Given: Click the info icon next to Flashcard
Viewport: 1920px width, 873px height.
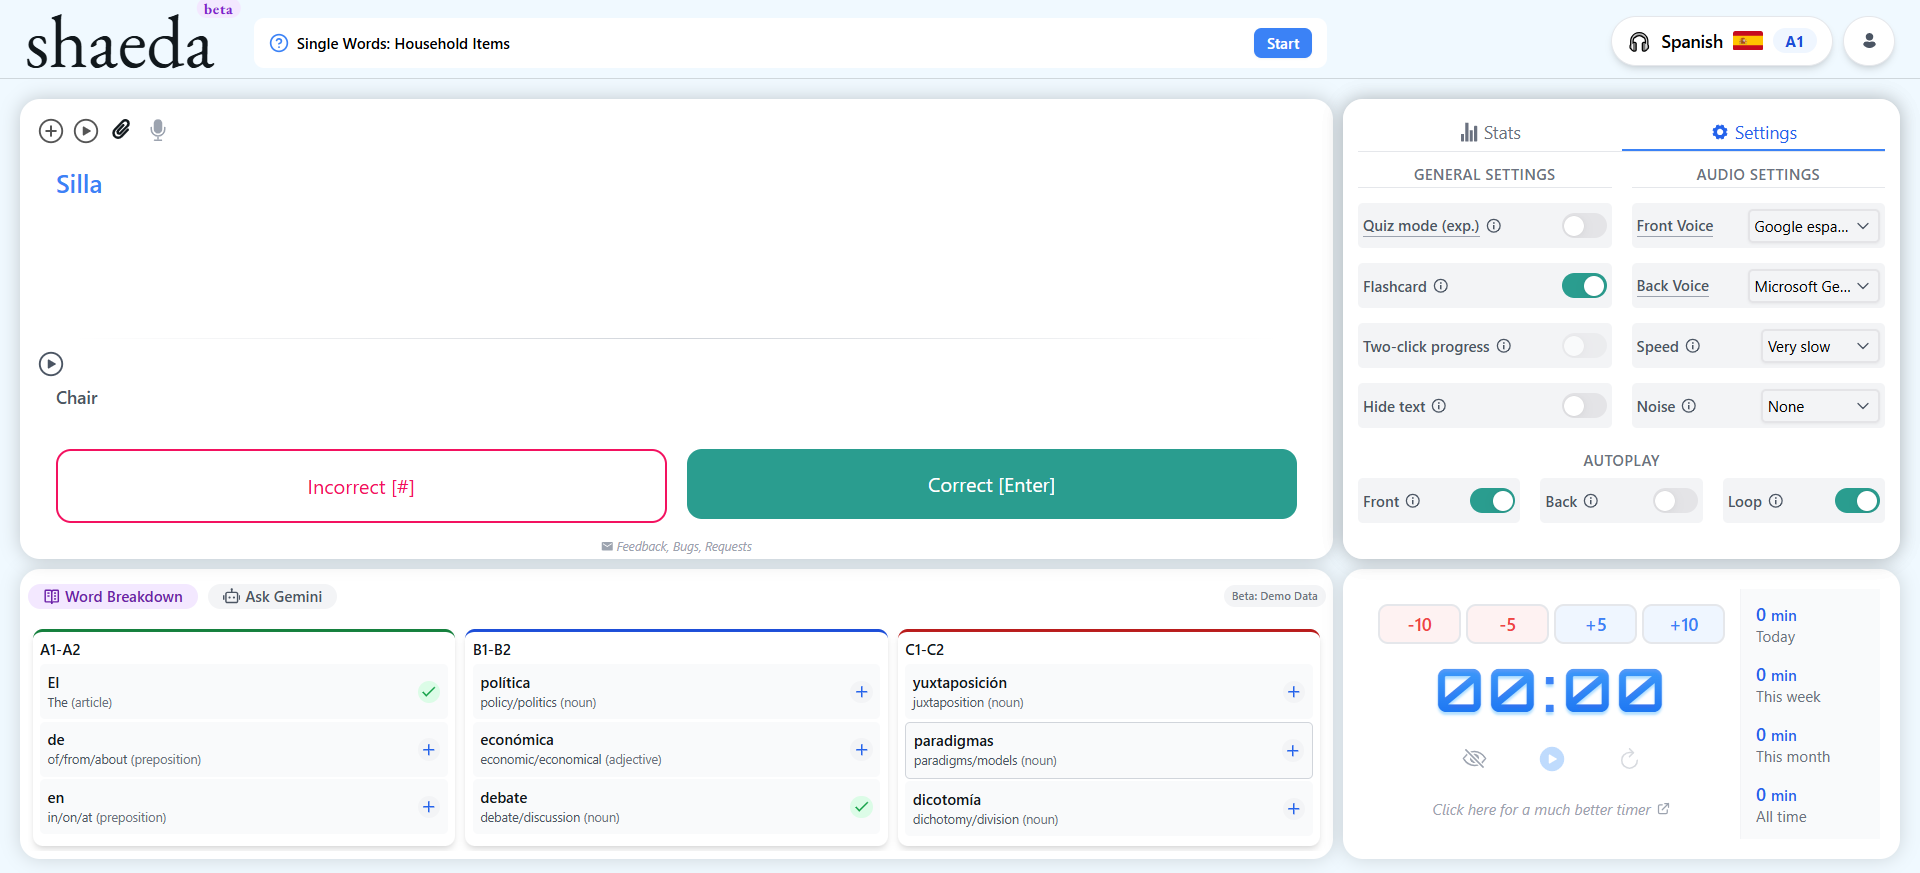Looking at the screenshot, I should click(x=1441, y=286).
